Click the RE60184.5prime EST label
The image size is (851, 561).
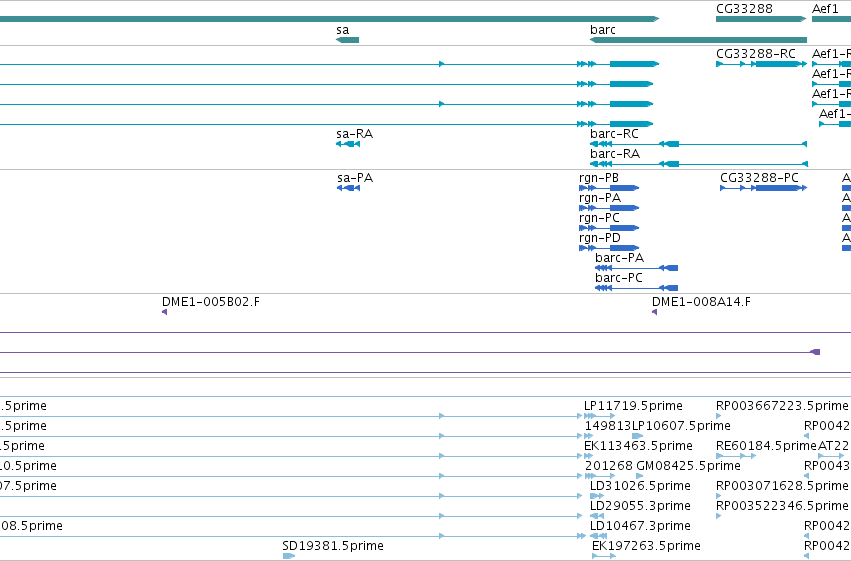point(766,446)
